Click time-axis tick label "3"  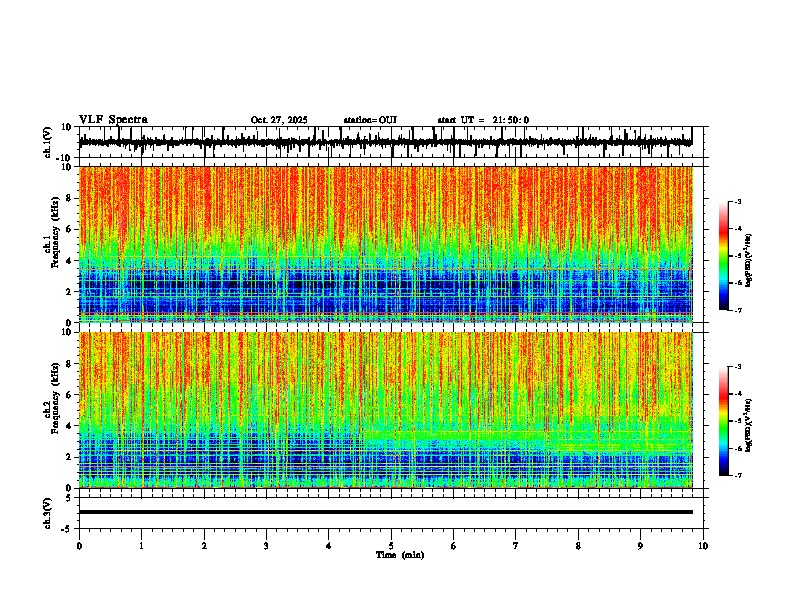266,546
